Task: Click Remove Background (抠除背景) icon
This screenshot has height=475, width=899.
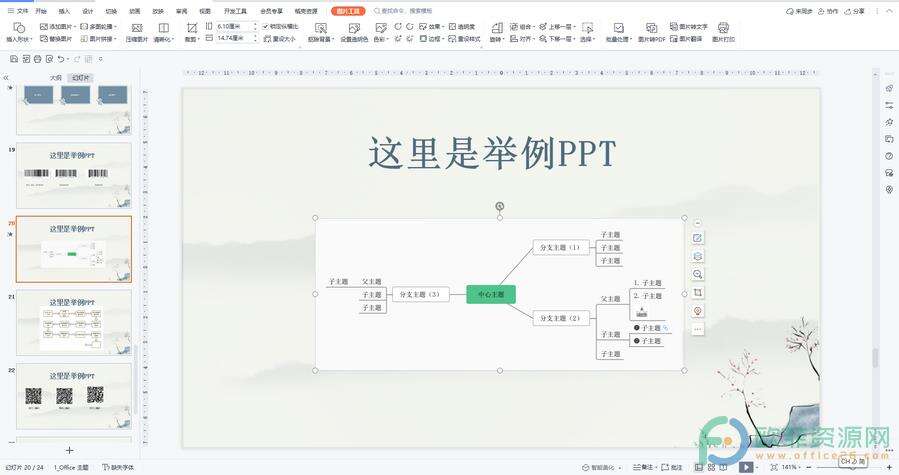Action: [x=320, y=28]
